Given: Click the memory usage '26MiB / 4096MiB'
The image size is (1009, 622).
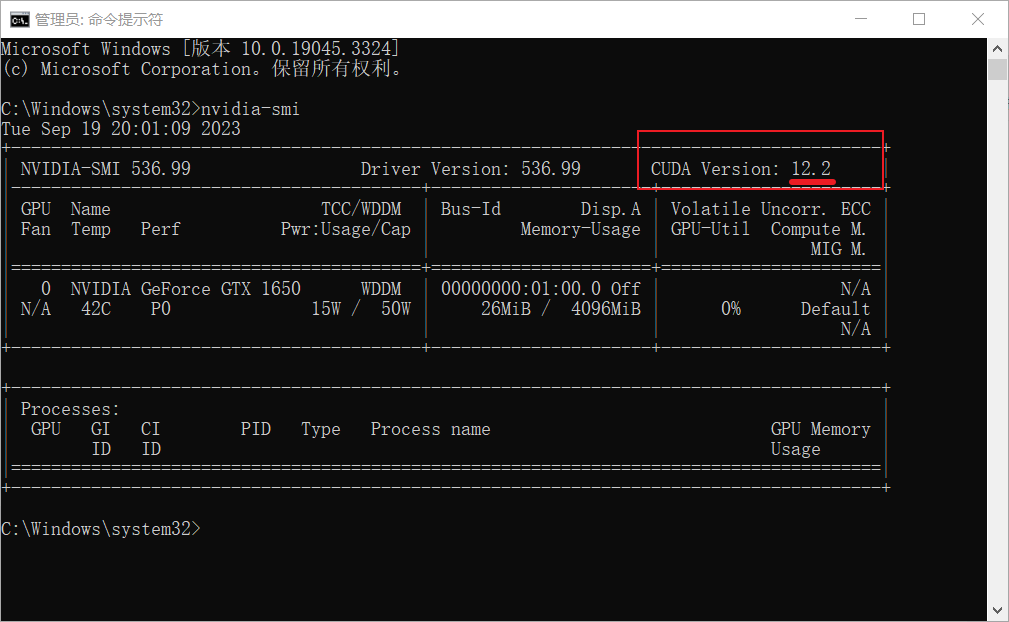Looking at the screenshot, I should (x=561, y=309).
